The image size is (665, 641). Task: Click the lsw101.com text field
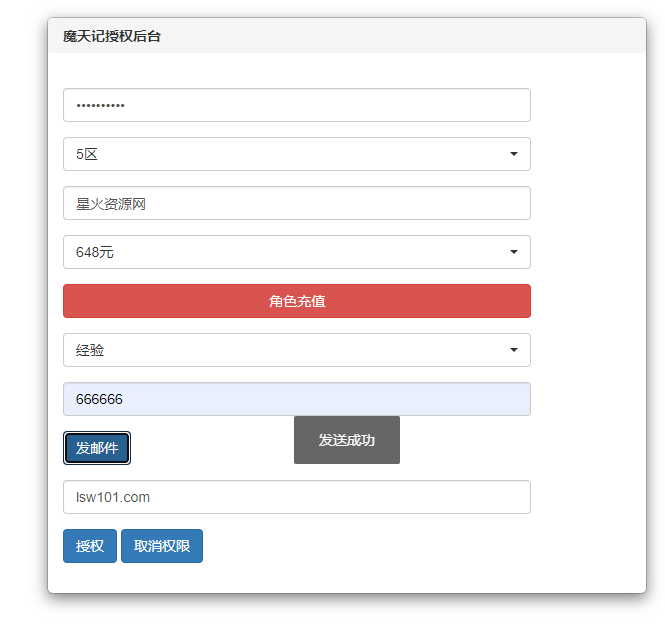pos(296,497)
